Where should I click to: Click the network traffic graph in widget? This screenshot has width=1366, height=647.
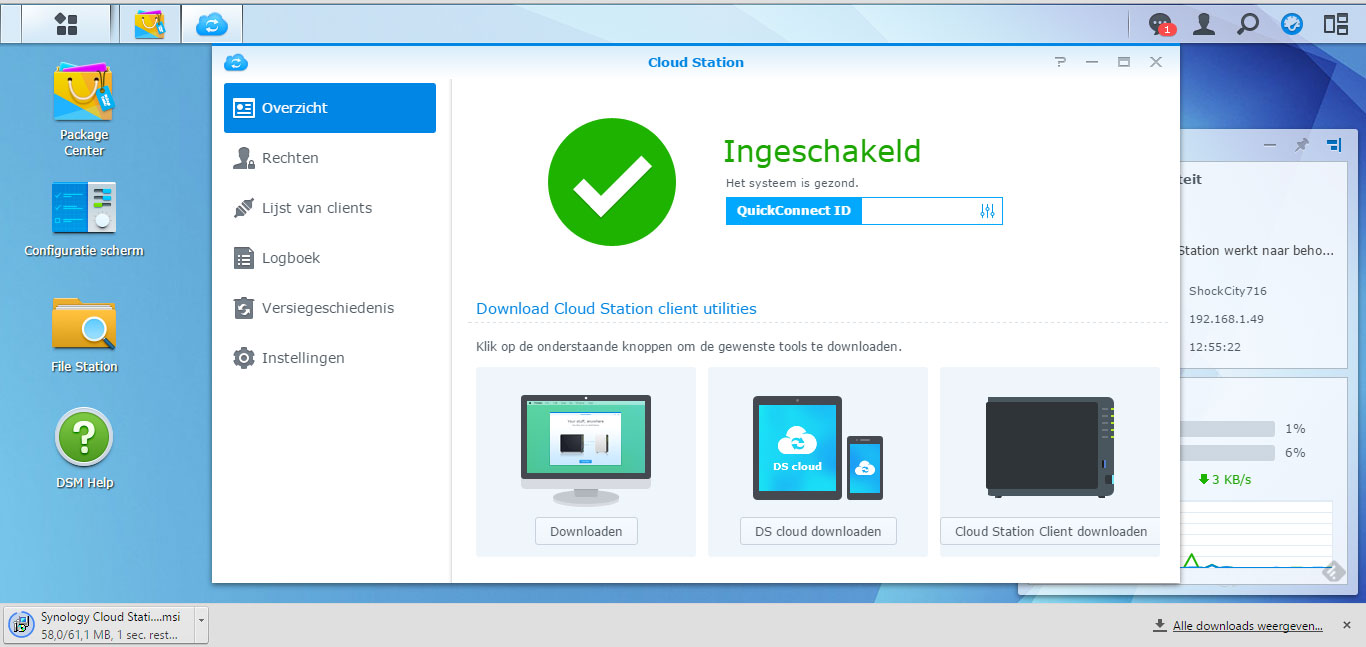coord(1256,535)
